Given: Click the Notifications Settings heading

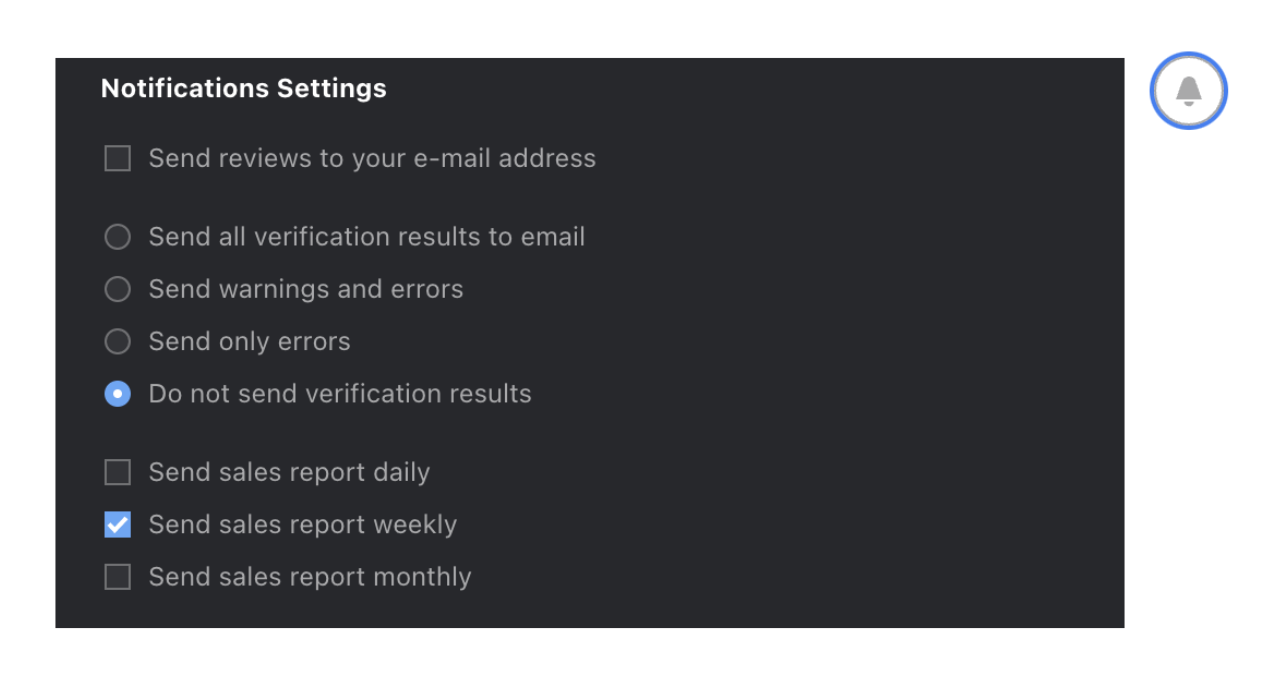Looking at the screenshot, I should pos(244,88).
